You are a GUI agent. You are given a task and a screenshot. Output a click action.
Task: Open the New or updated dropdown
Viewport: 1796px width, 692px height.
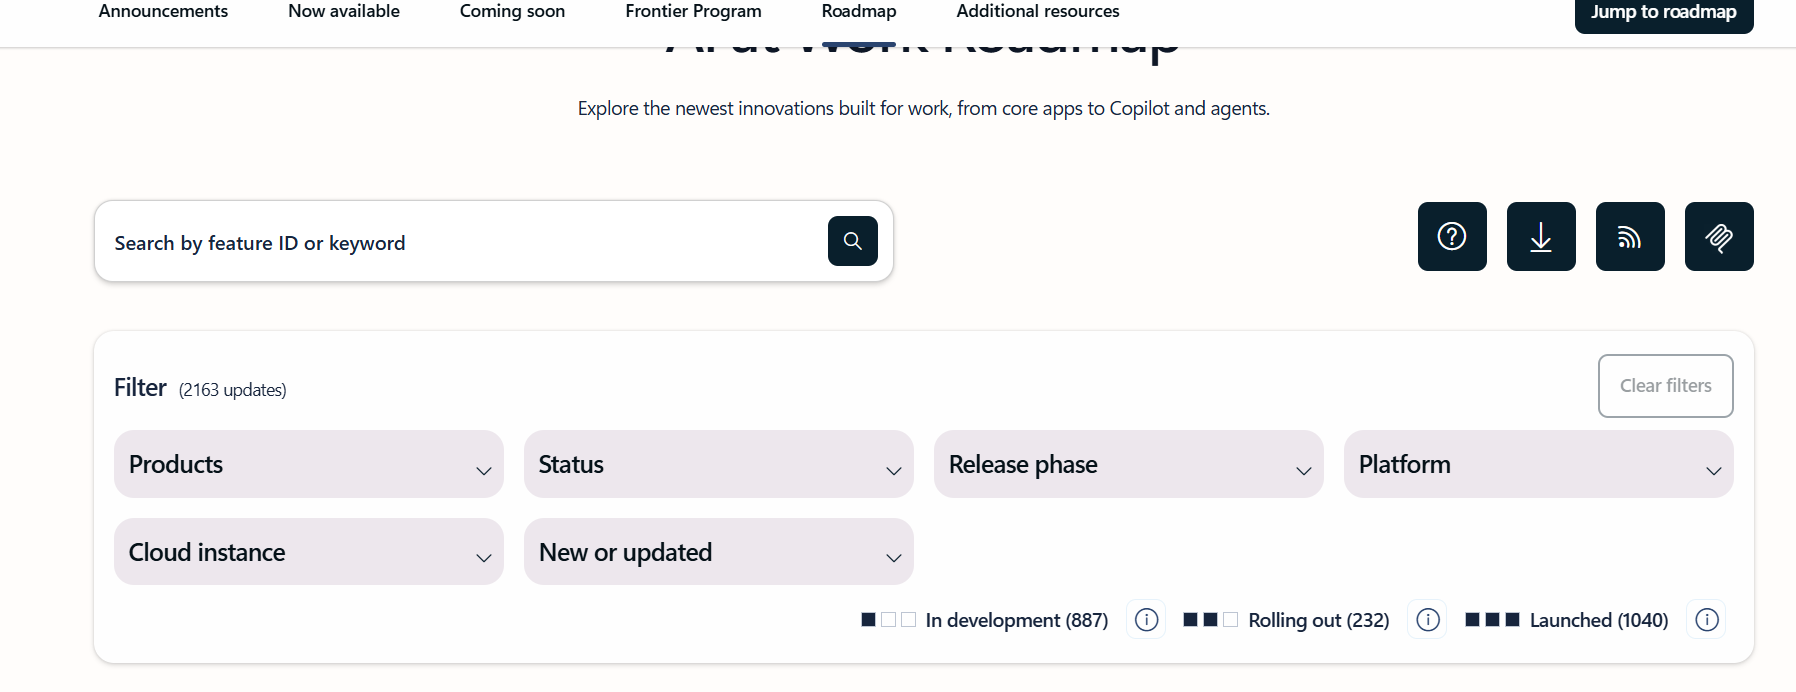(x=719, y=552)
